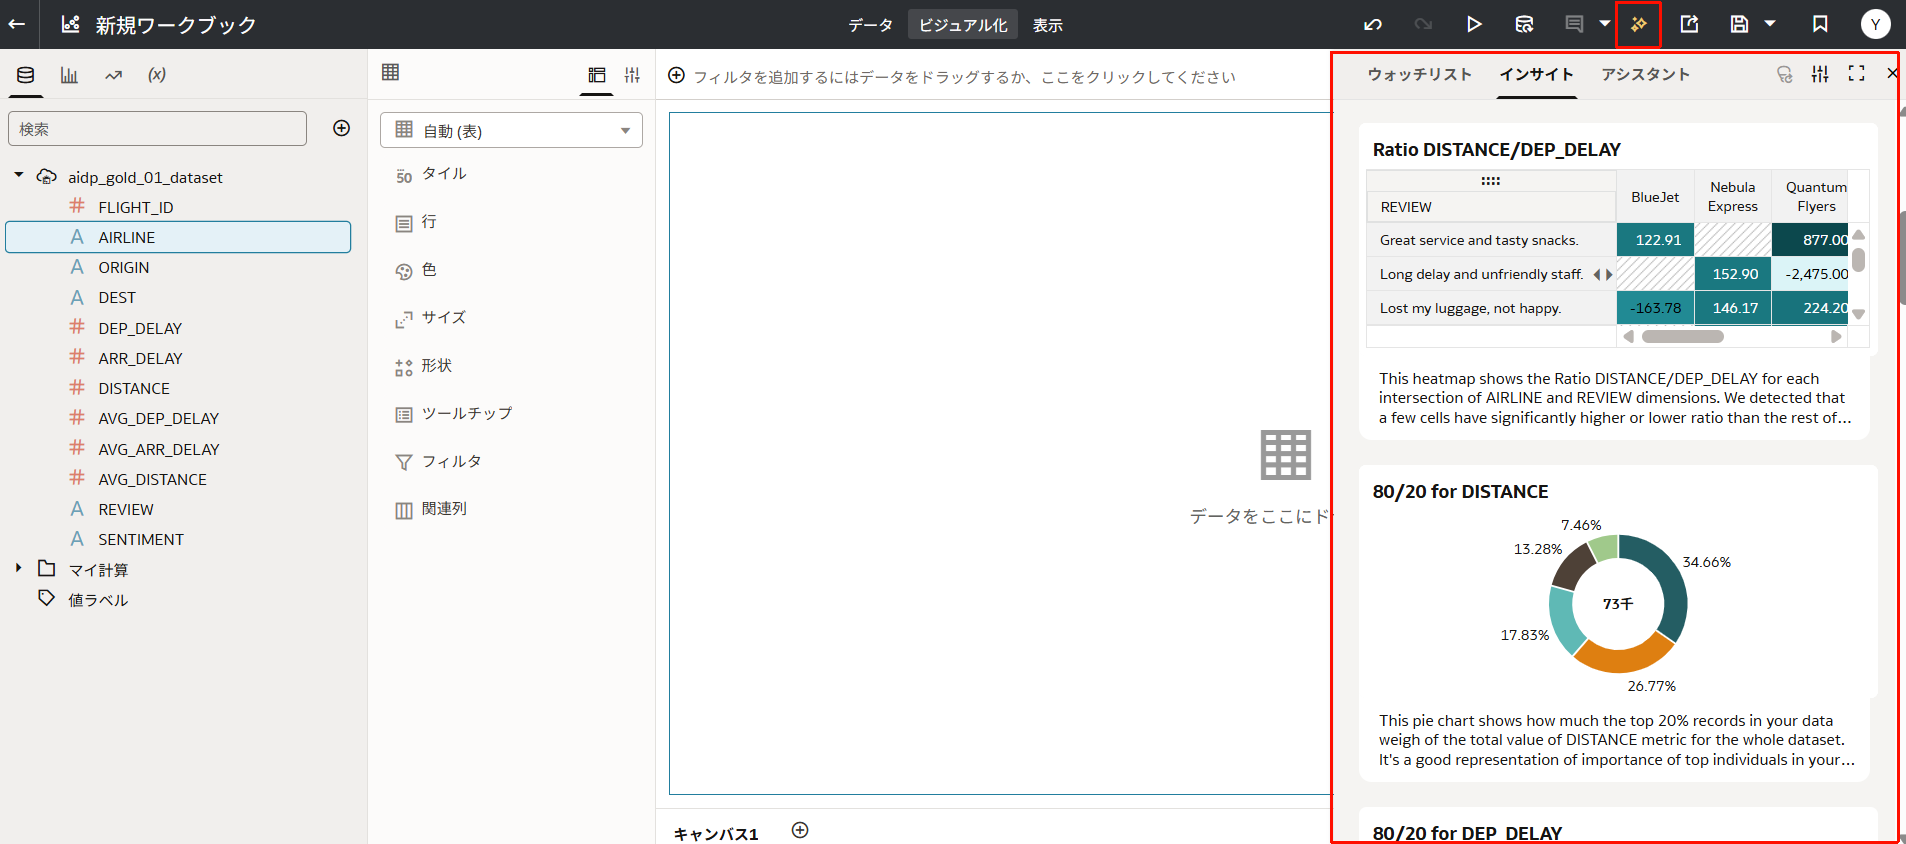Click the save disk icon

point(1740,24)
